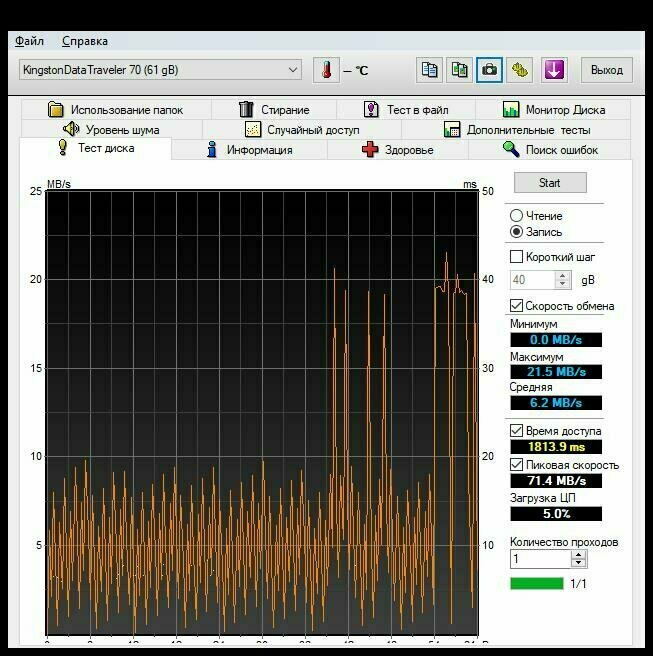This screenshot has height=656, width=653.
Task: Click the 40 gB size input field
Action: [533, 279]
